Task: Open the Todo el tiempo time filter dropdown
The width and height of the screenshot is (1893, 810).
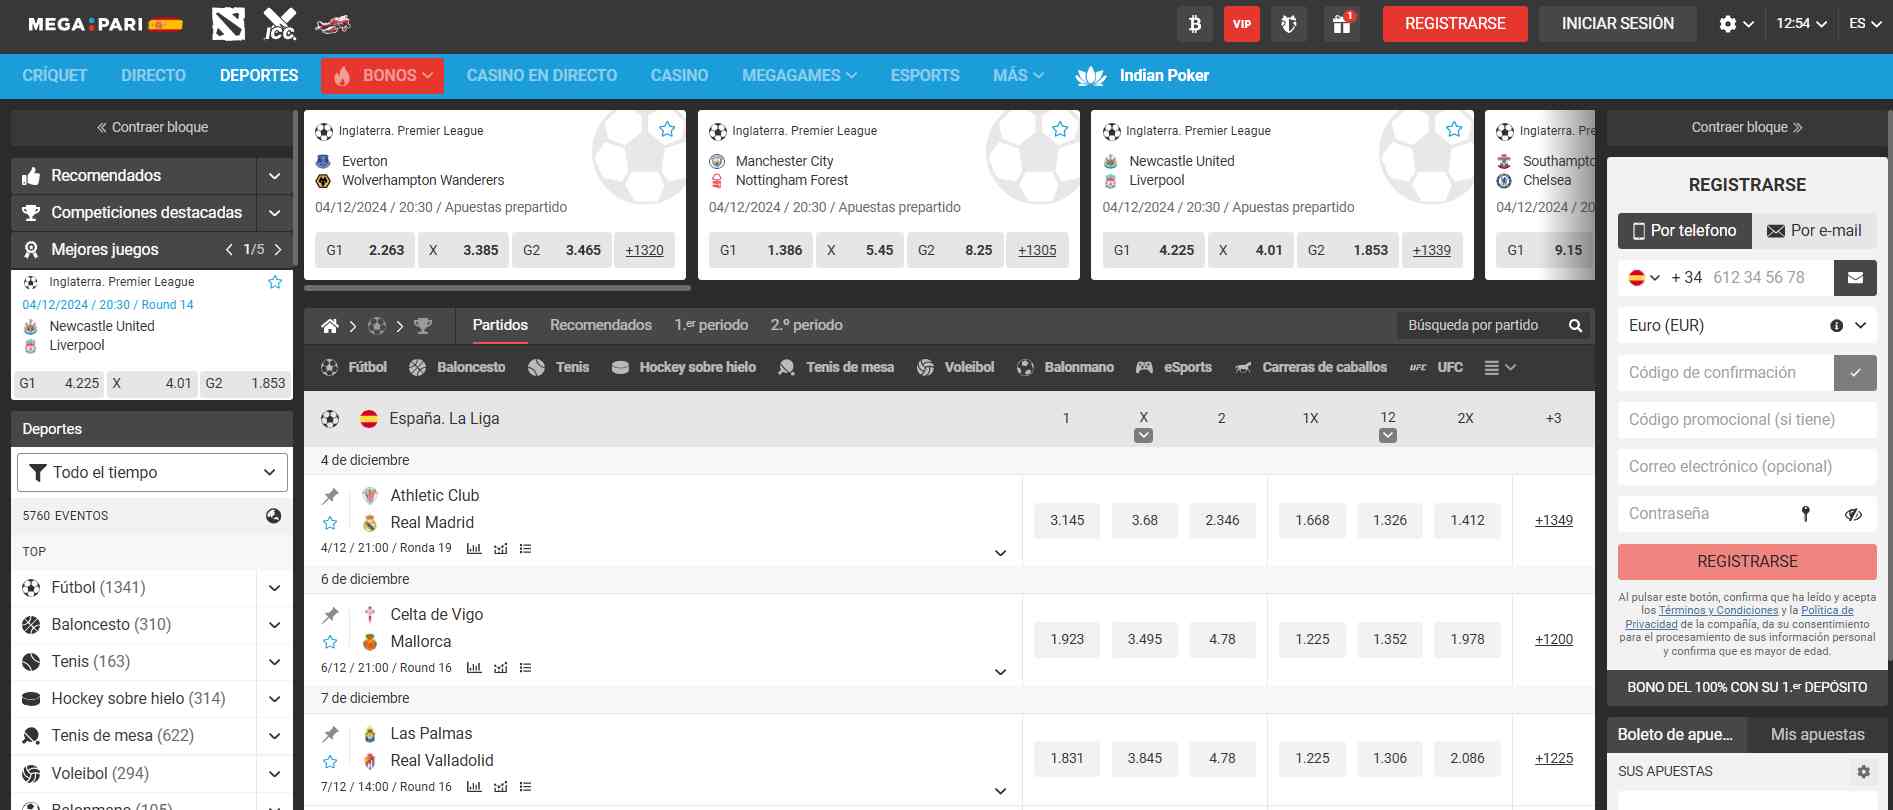Action: click(x=152, y=472)
